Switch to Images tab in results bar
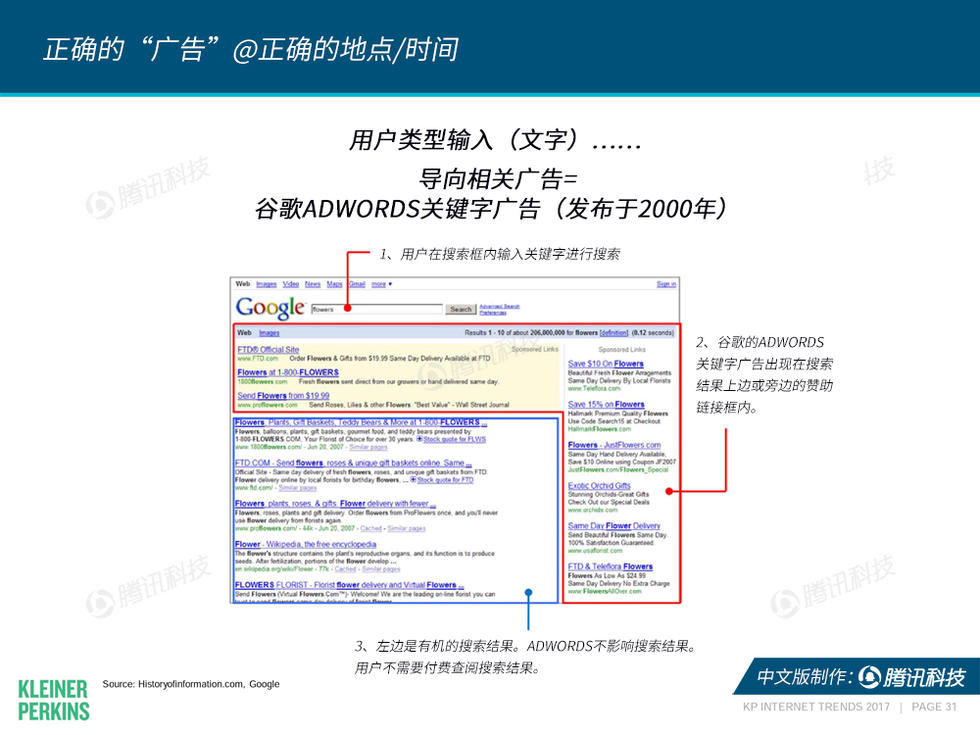 [269, 333]
